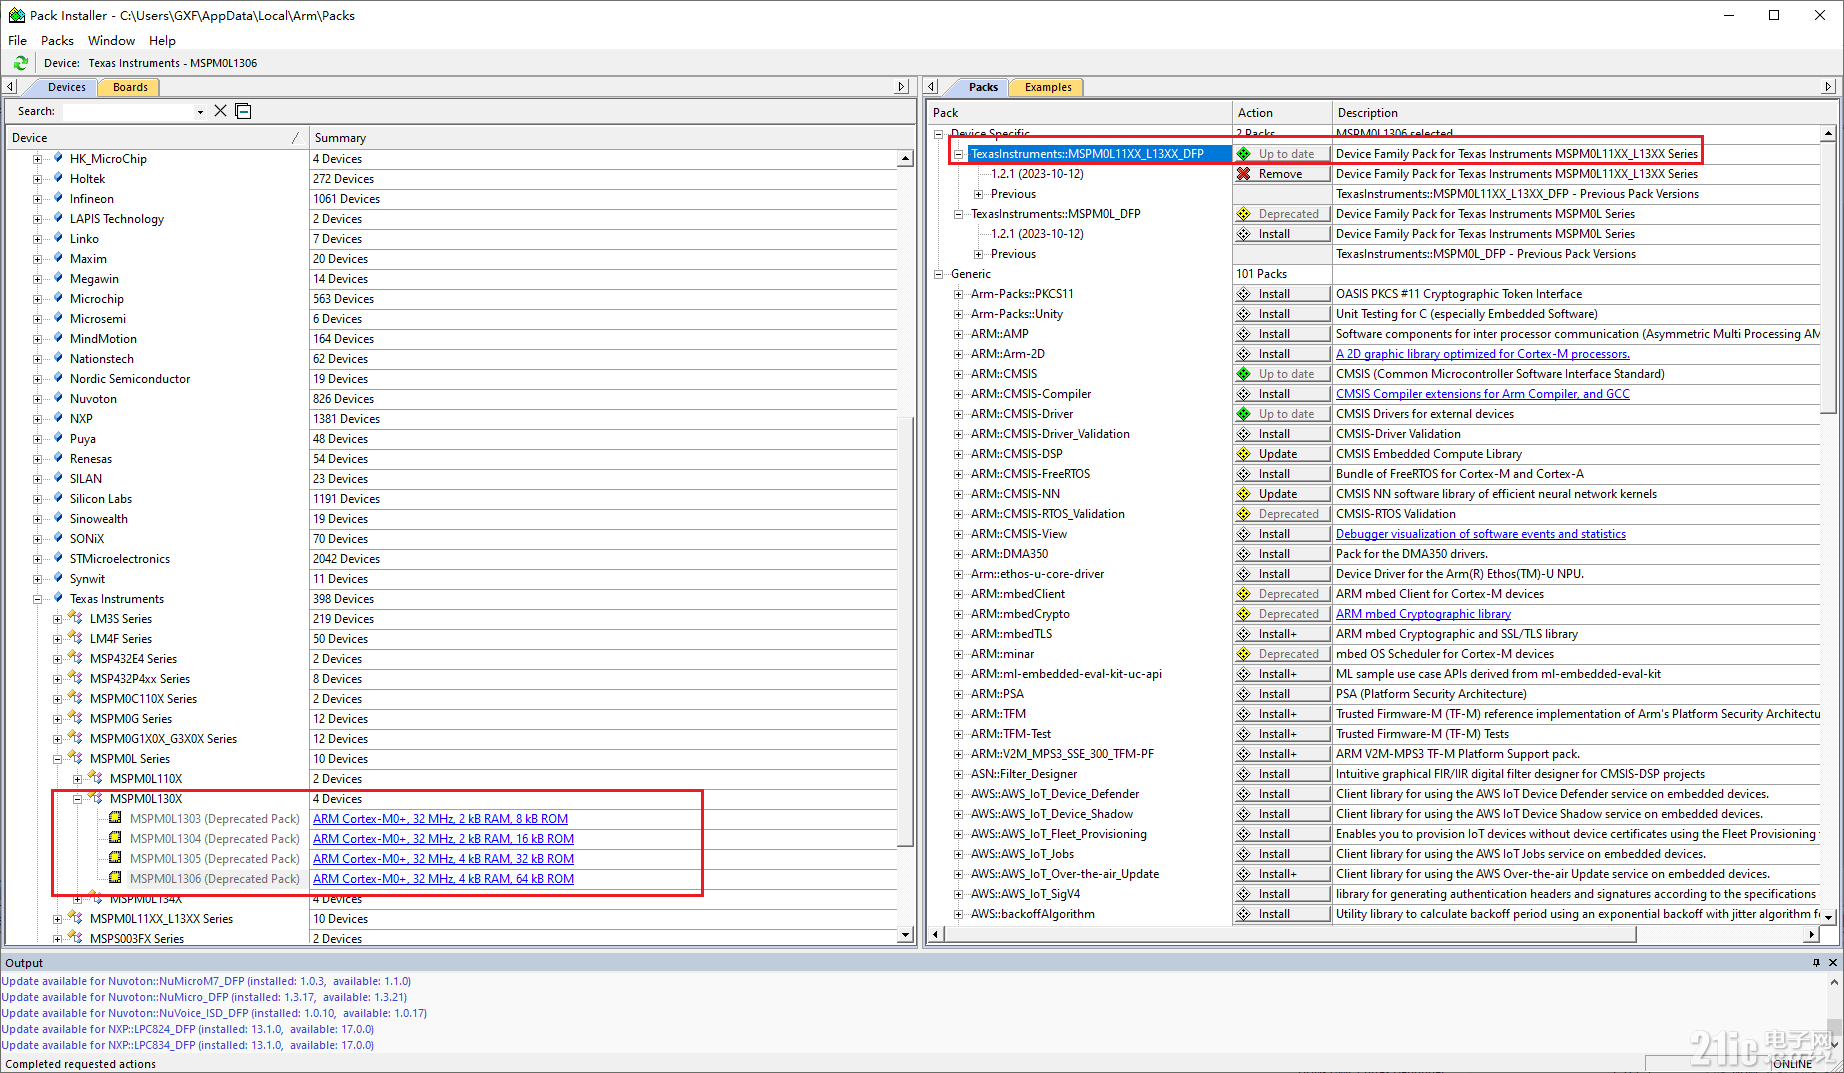Switch to the Devices tab
1844x1073 pixels.
(66, 87)
